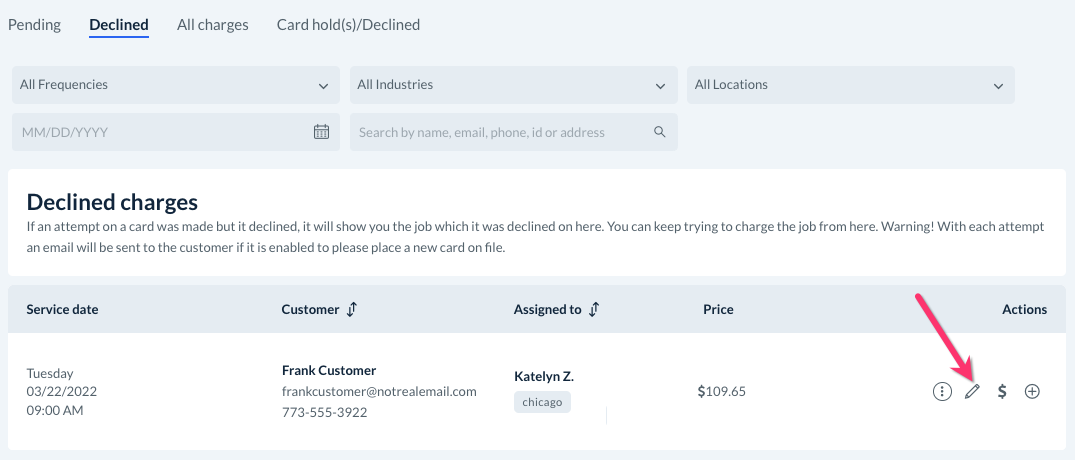Click assigned provider Katelyn Z.
This screenshot has height=460, width=1075.
click(543, 376)
